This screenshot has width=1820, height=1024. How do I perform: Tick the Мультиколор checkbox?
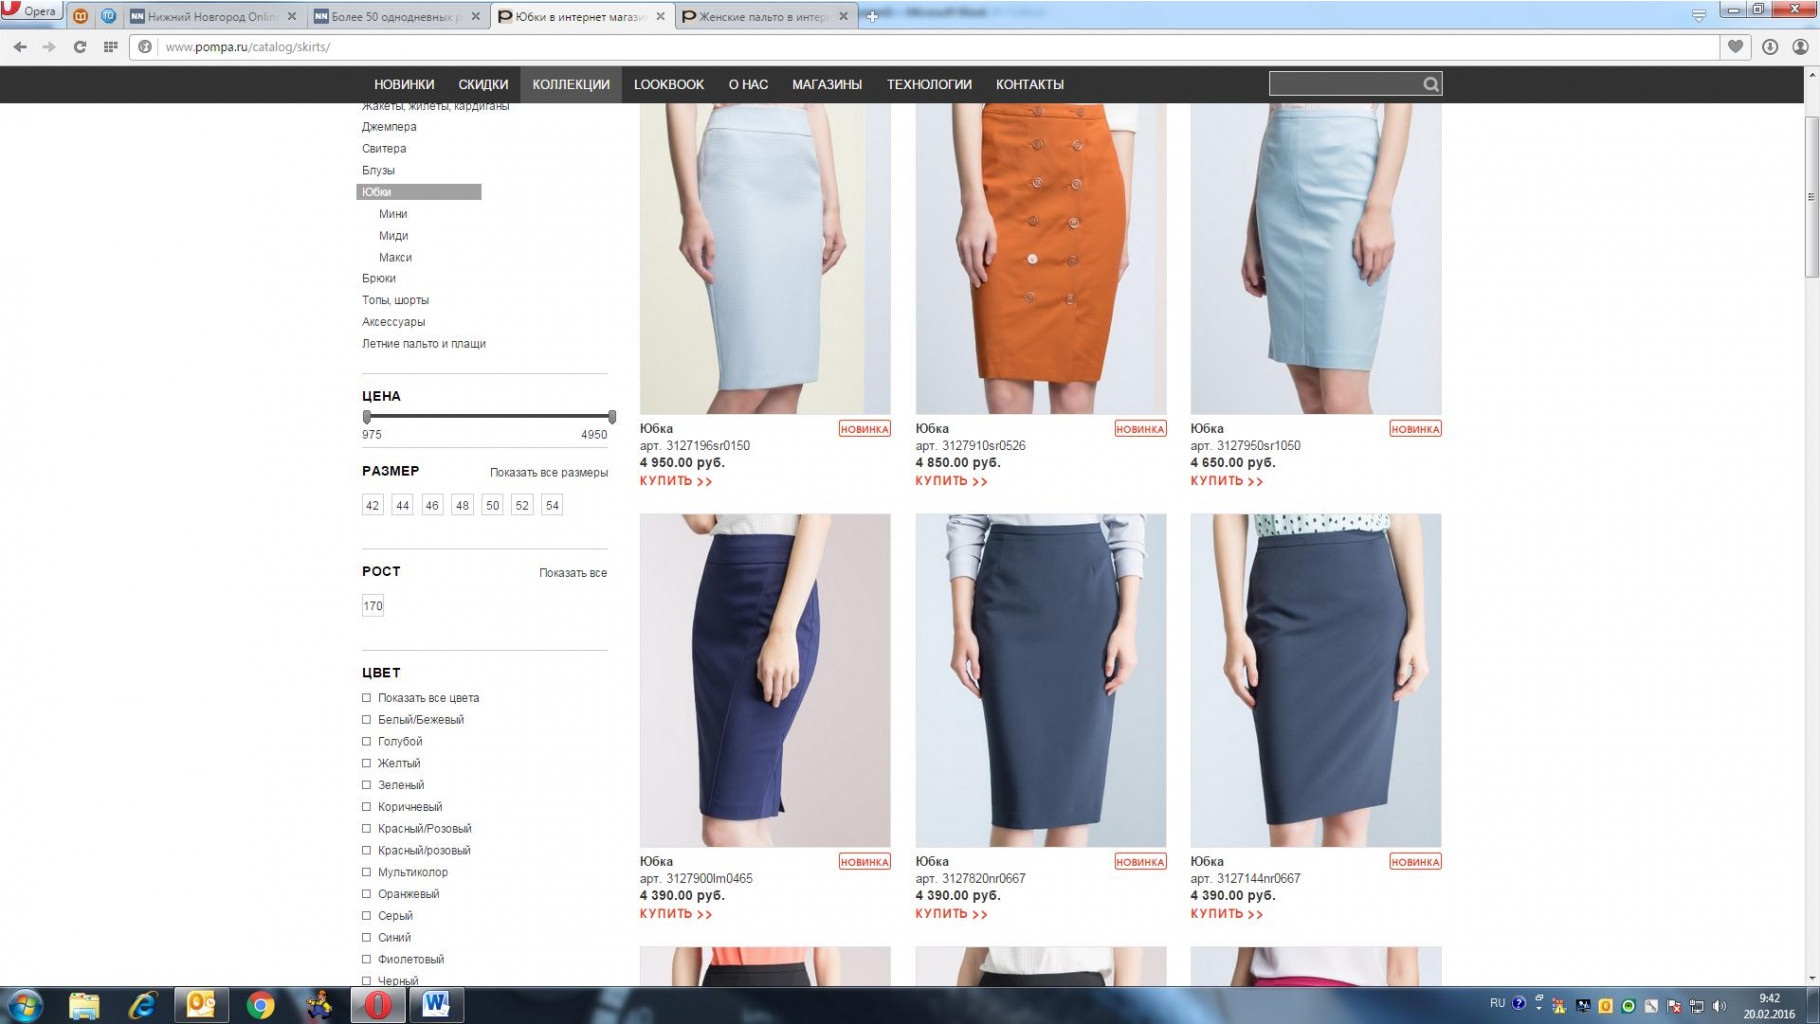pyautogui.click(x=366, y=872)
